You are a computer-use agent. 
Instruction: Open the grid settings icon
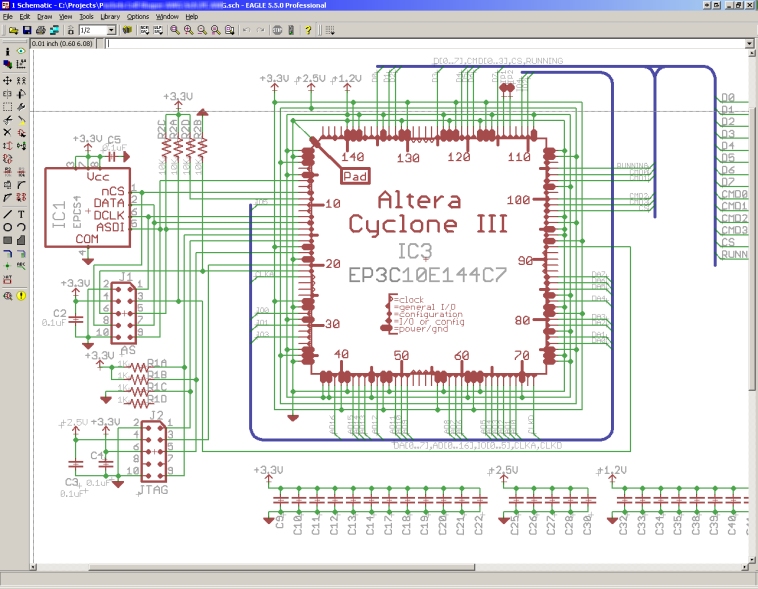pyautogui.click(x=330, y=30)
